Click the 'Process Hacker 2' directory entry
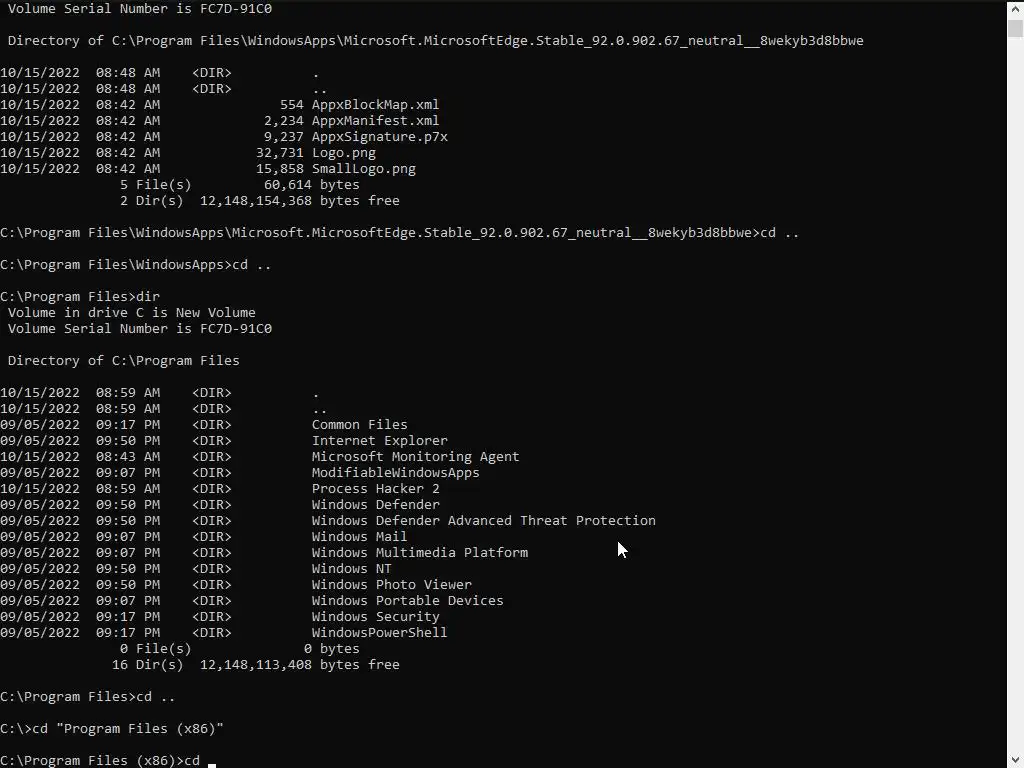 375,489
